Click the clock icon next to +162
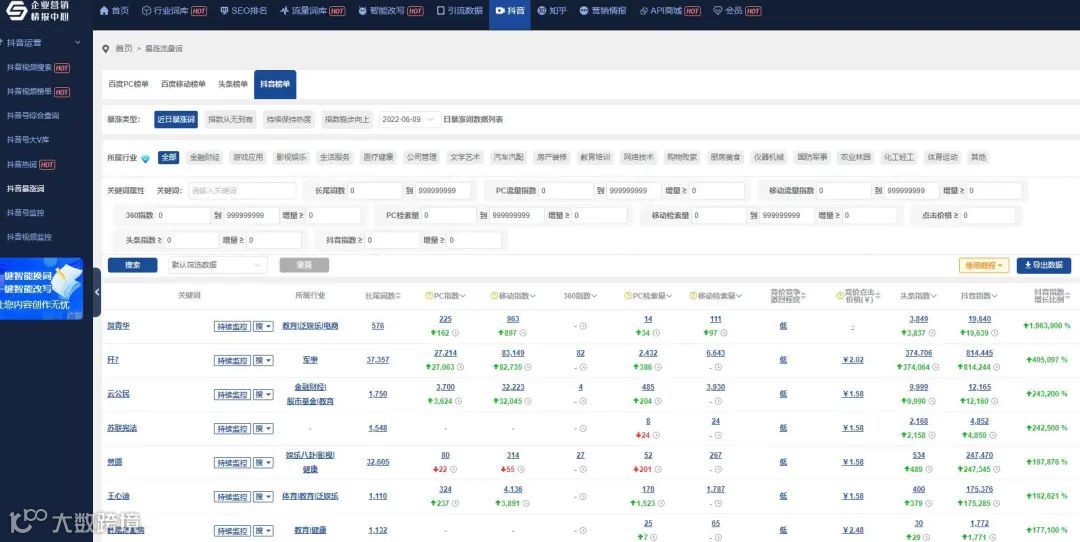The width and height of the screenshot is (1080, 542). 456,333
